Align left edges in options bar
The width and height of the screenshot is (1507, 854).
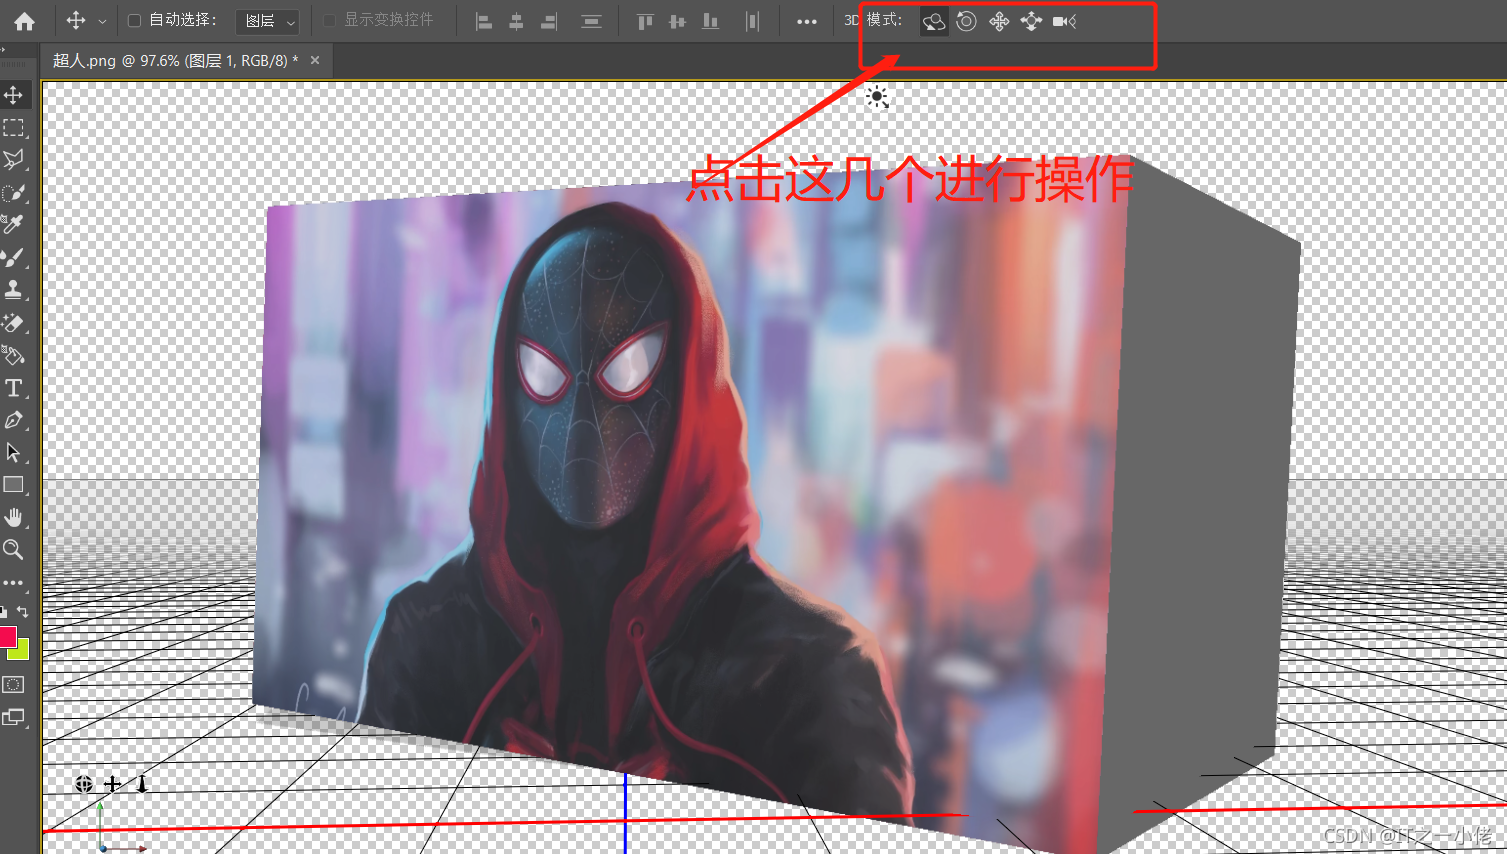click(484, 21)
